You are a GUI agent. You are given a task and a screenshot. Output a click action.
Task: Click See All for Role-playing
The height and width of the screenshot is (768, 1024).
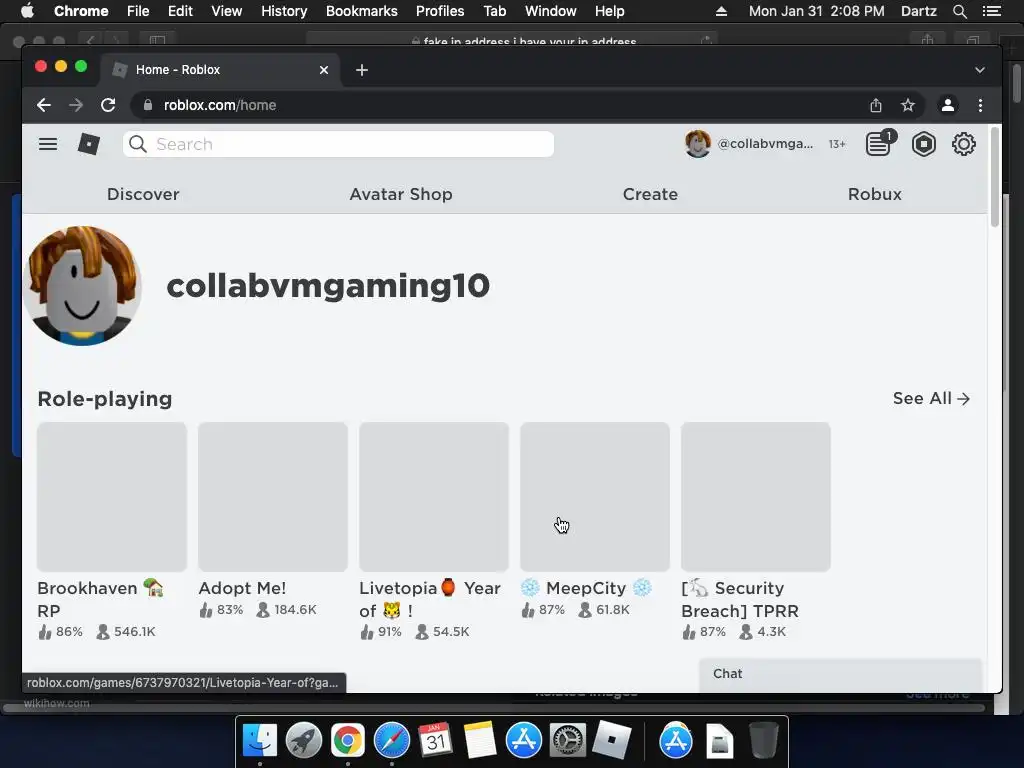pyautogui.click(x=931, y=398)
